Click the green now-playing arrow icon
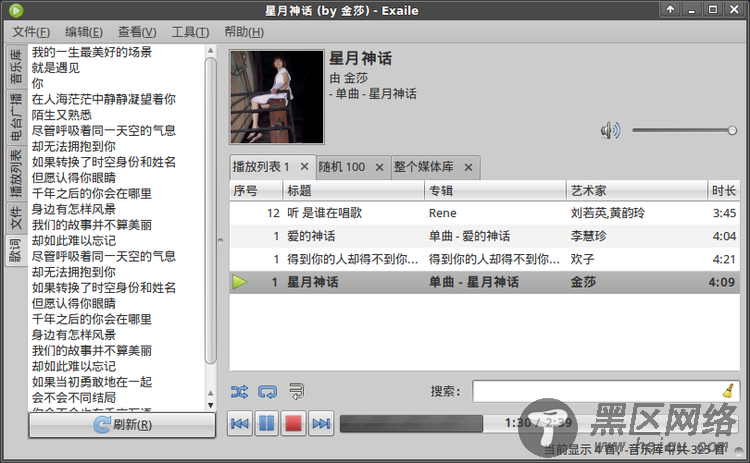 [x=240, y=282]
